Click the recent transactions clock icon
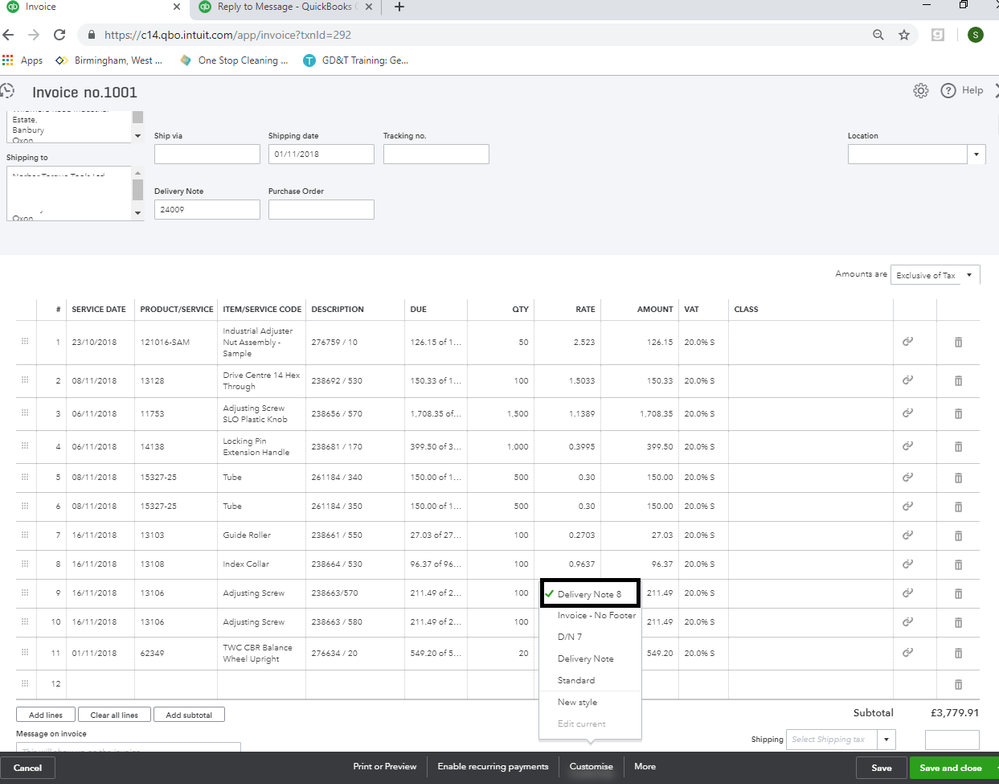Image resolution: width=999 pixels, height=784 pixels. click(7, 91)
